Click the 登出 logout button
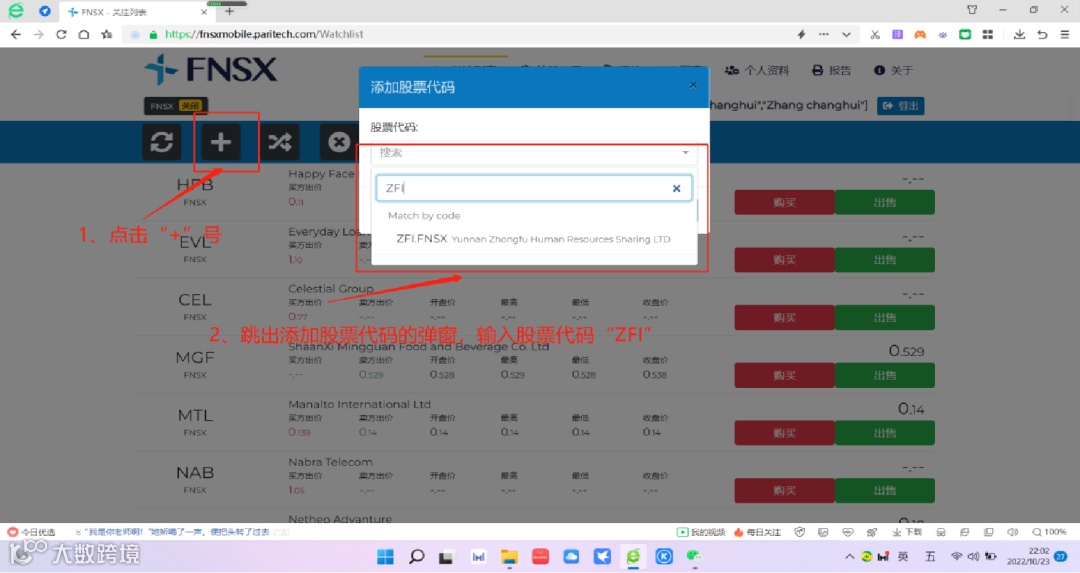The image size is (1080, 573). point(901,105)
